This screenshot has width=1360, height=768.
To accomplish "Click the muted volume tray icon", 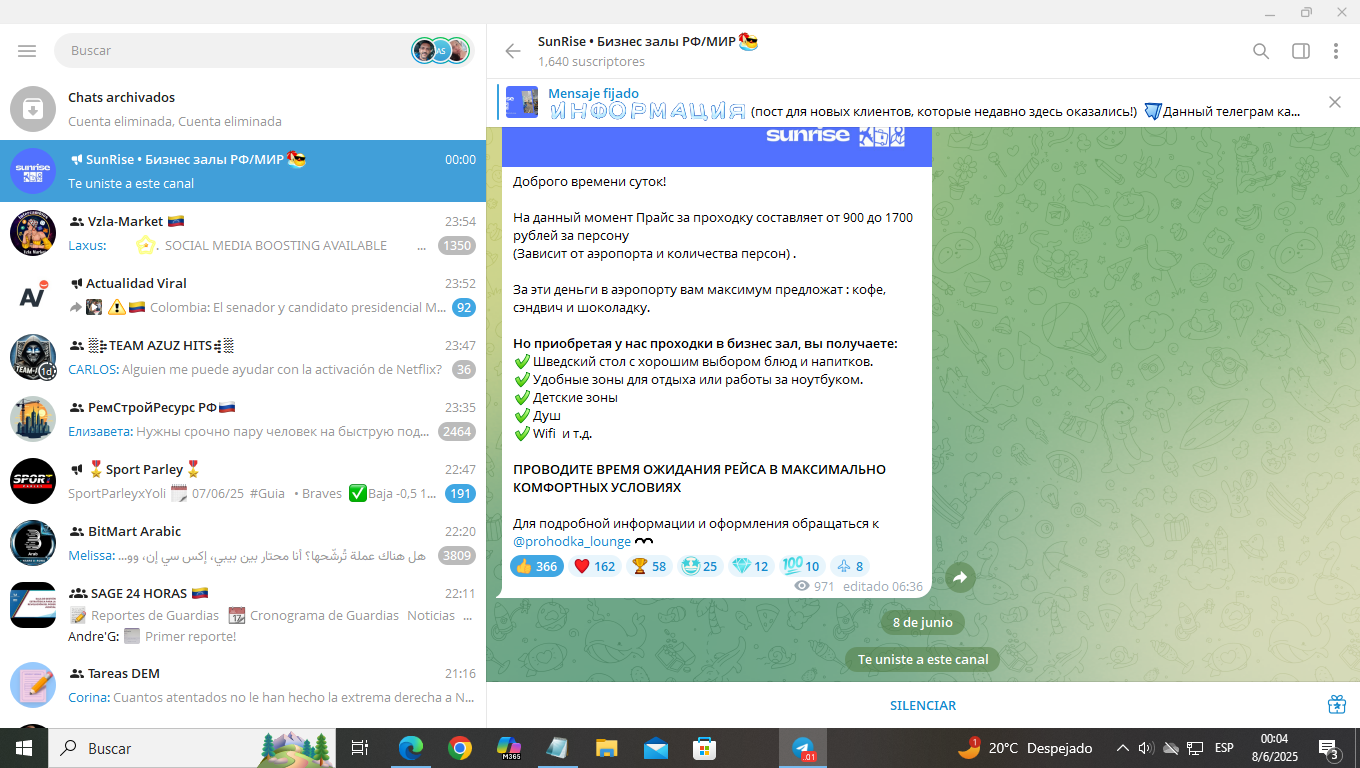I will coord(1146,748).
